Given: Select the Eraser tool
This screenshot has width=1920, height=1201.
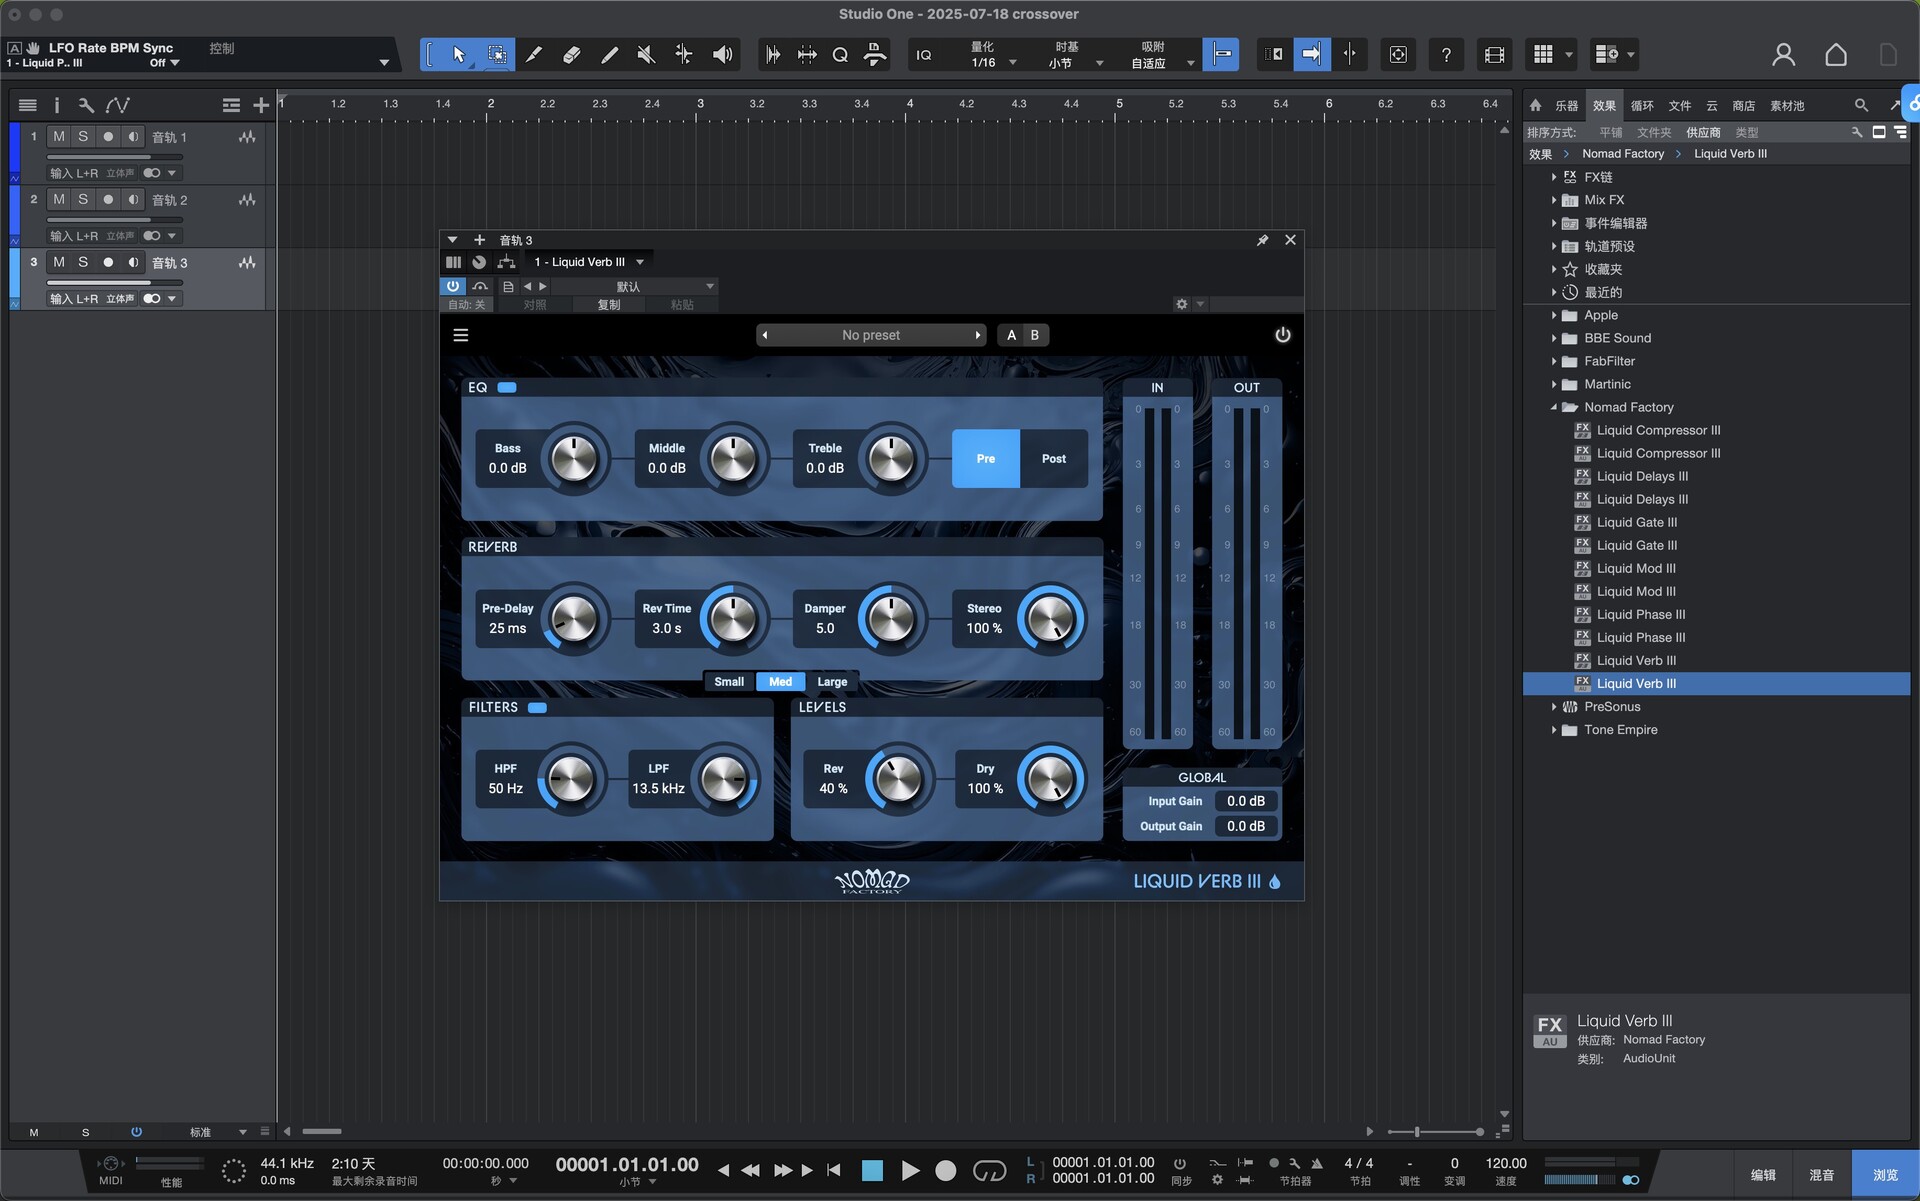Looking at the screenshot, I should tap(571, 55).
